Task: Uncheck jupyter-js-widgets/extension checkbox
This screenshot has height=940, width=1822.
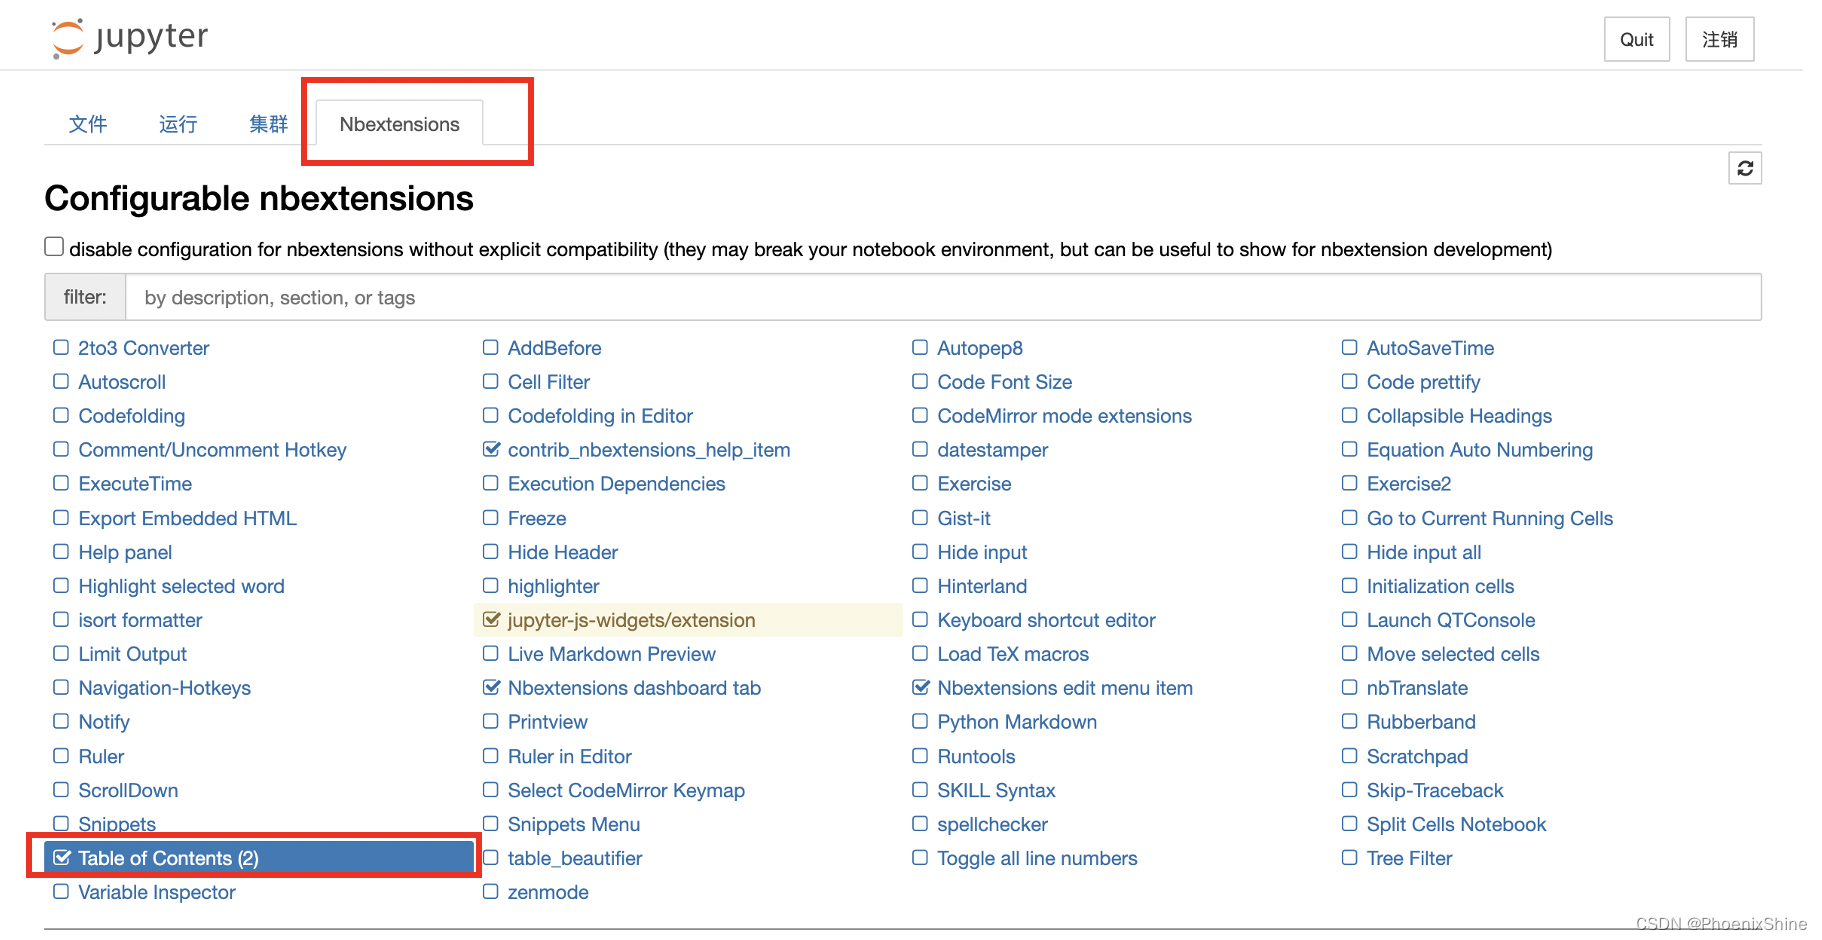Action: pyautogui.click(x=491, y=619)
